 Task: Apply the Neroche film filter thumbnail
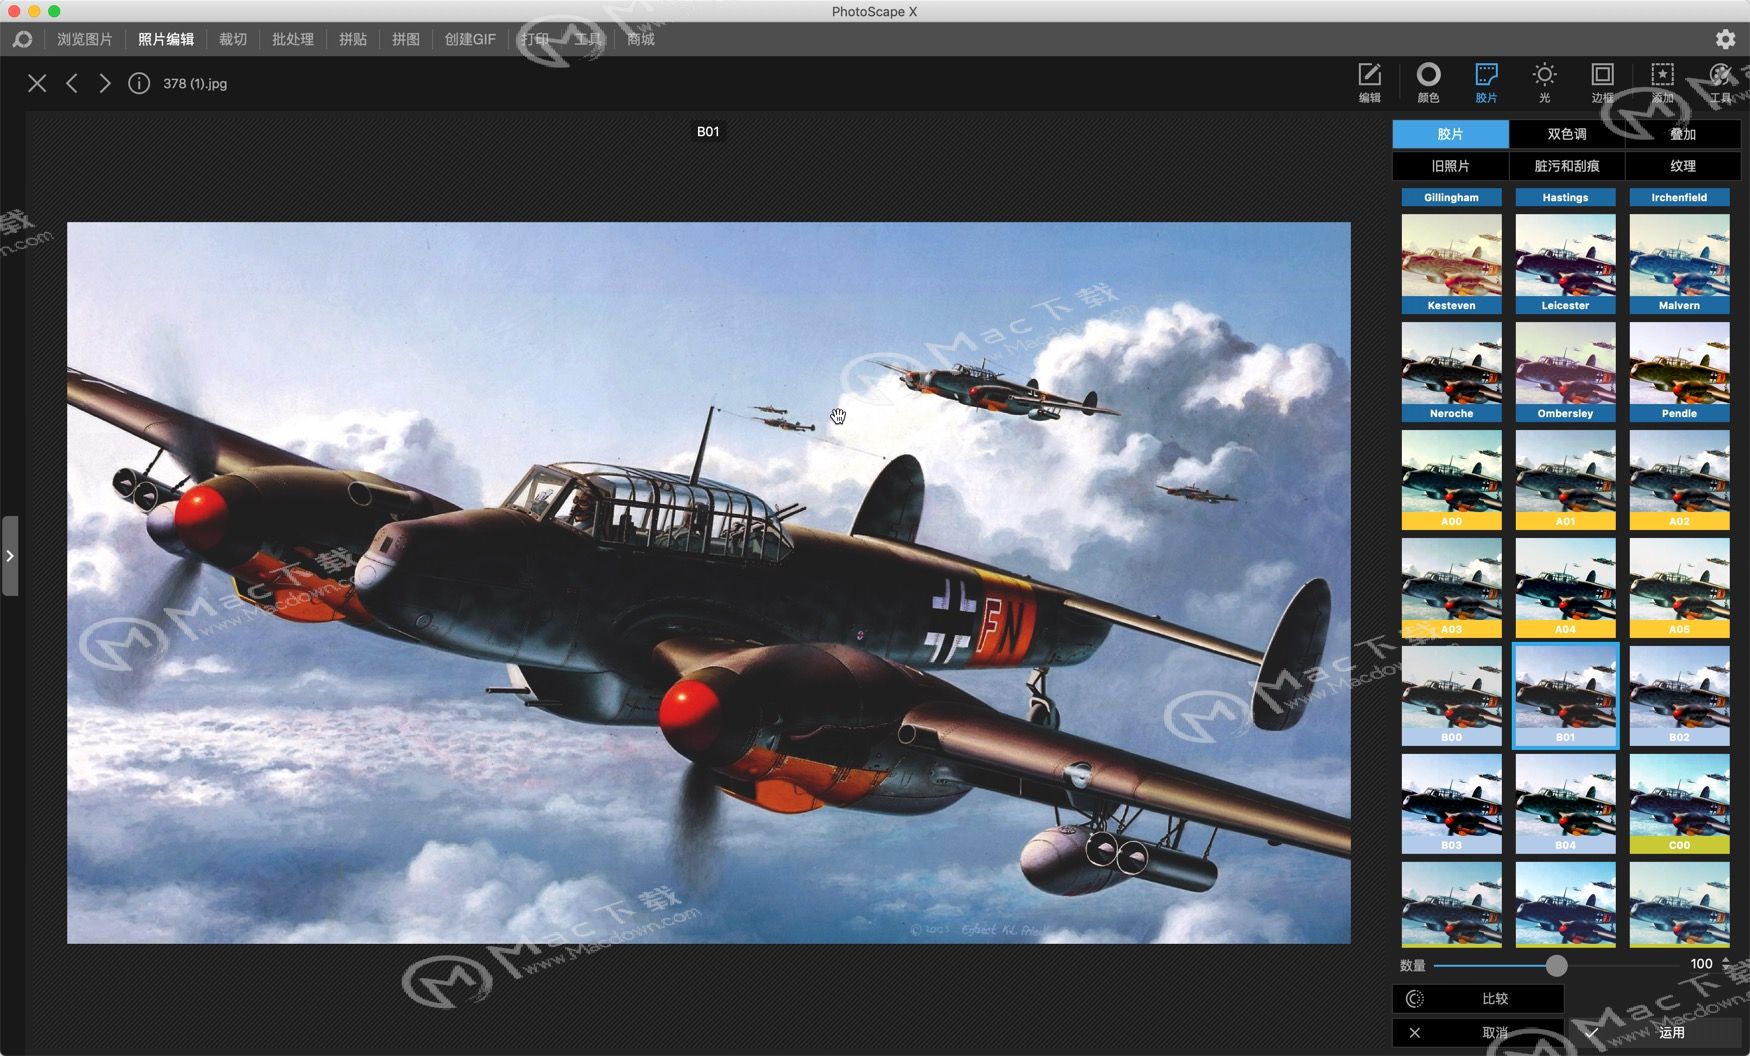[1451, 372]
